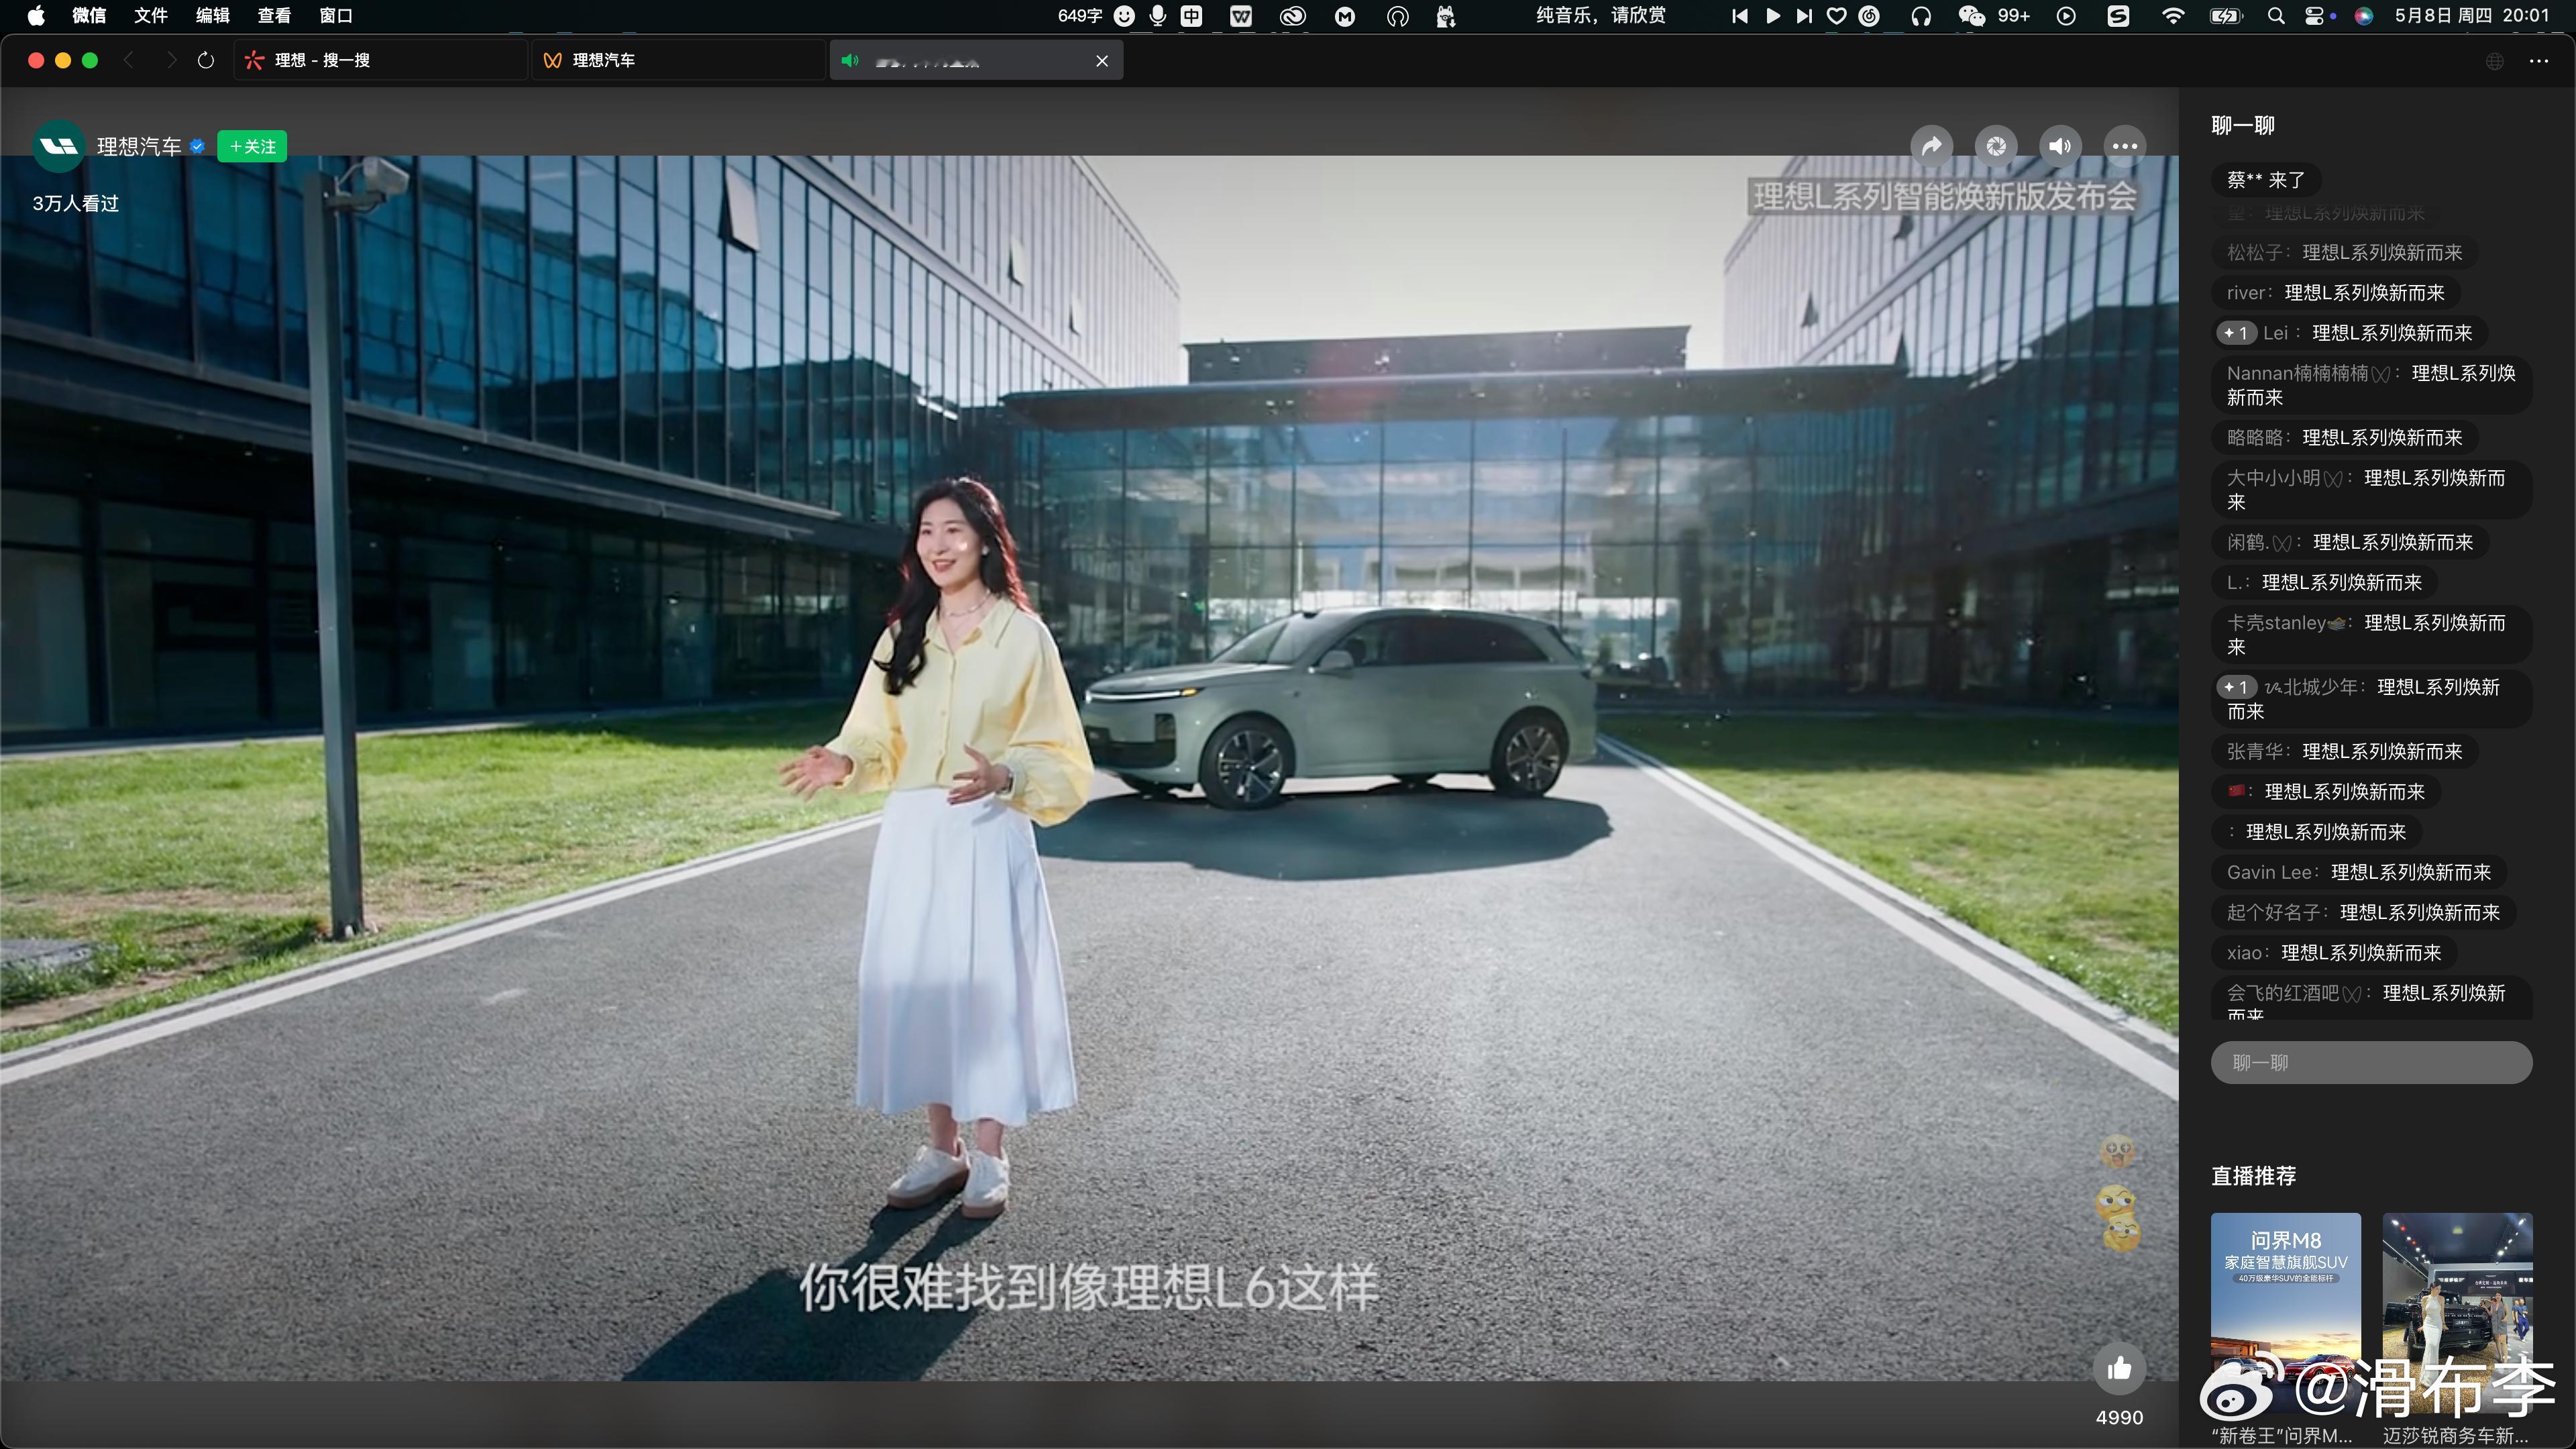Click the 中 input method icon in the menu bar

[x=1191, y=15]
